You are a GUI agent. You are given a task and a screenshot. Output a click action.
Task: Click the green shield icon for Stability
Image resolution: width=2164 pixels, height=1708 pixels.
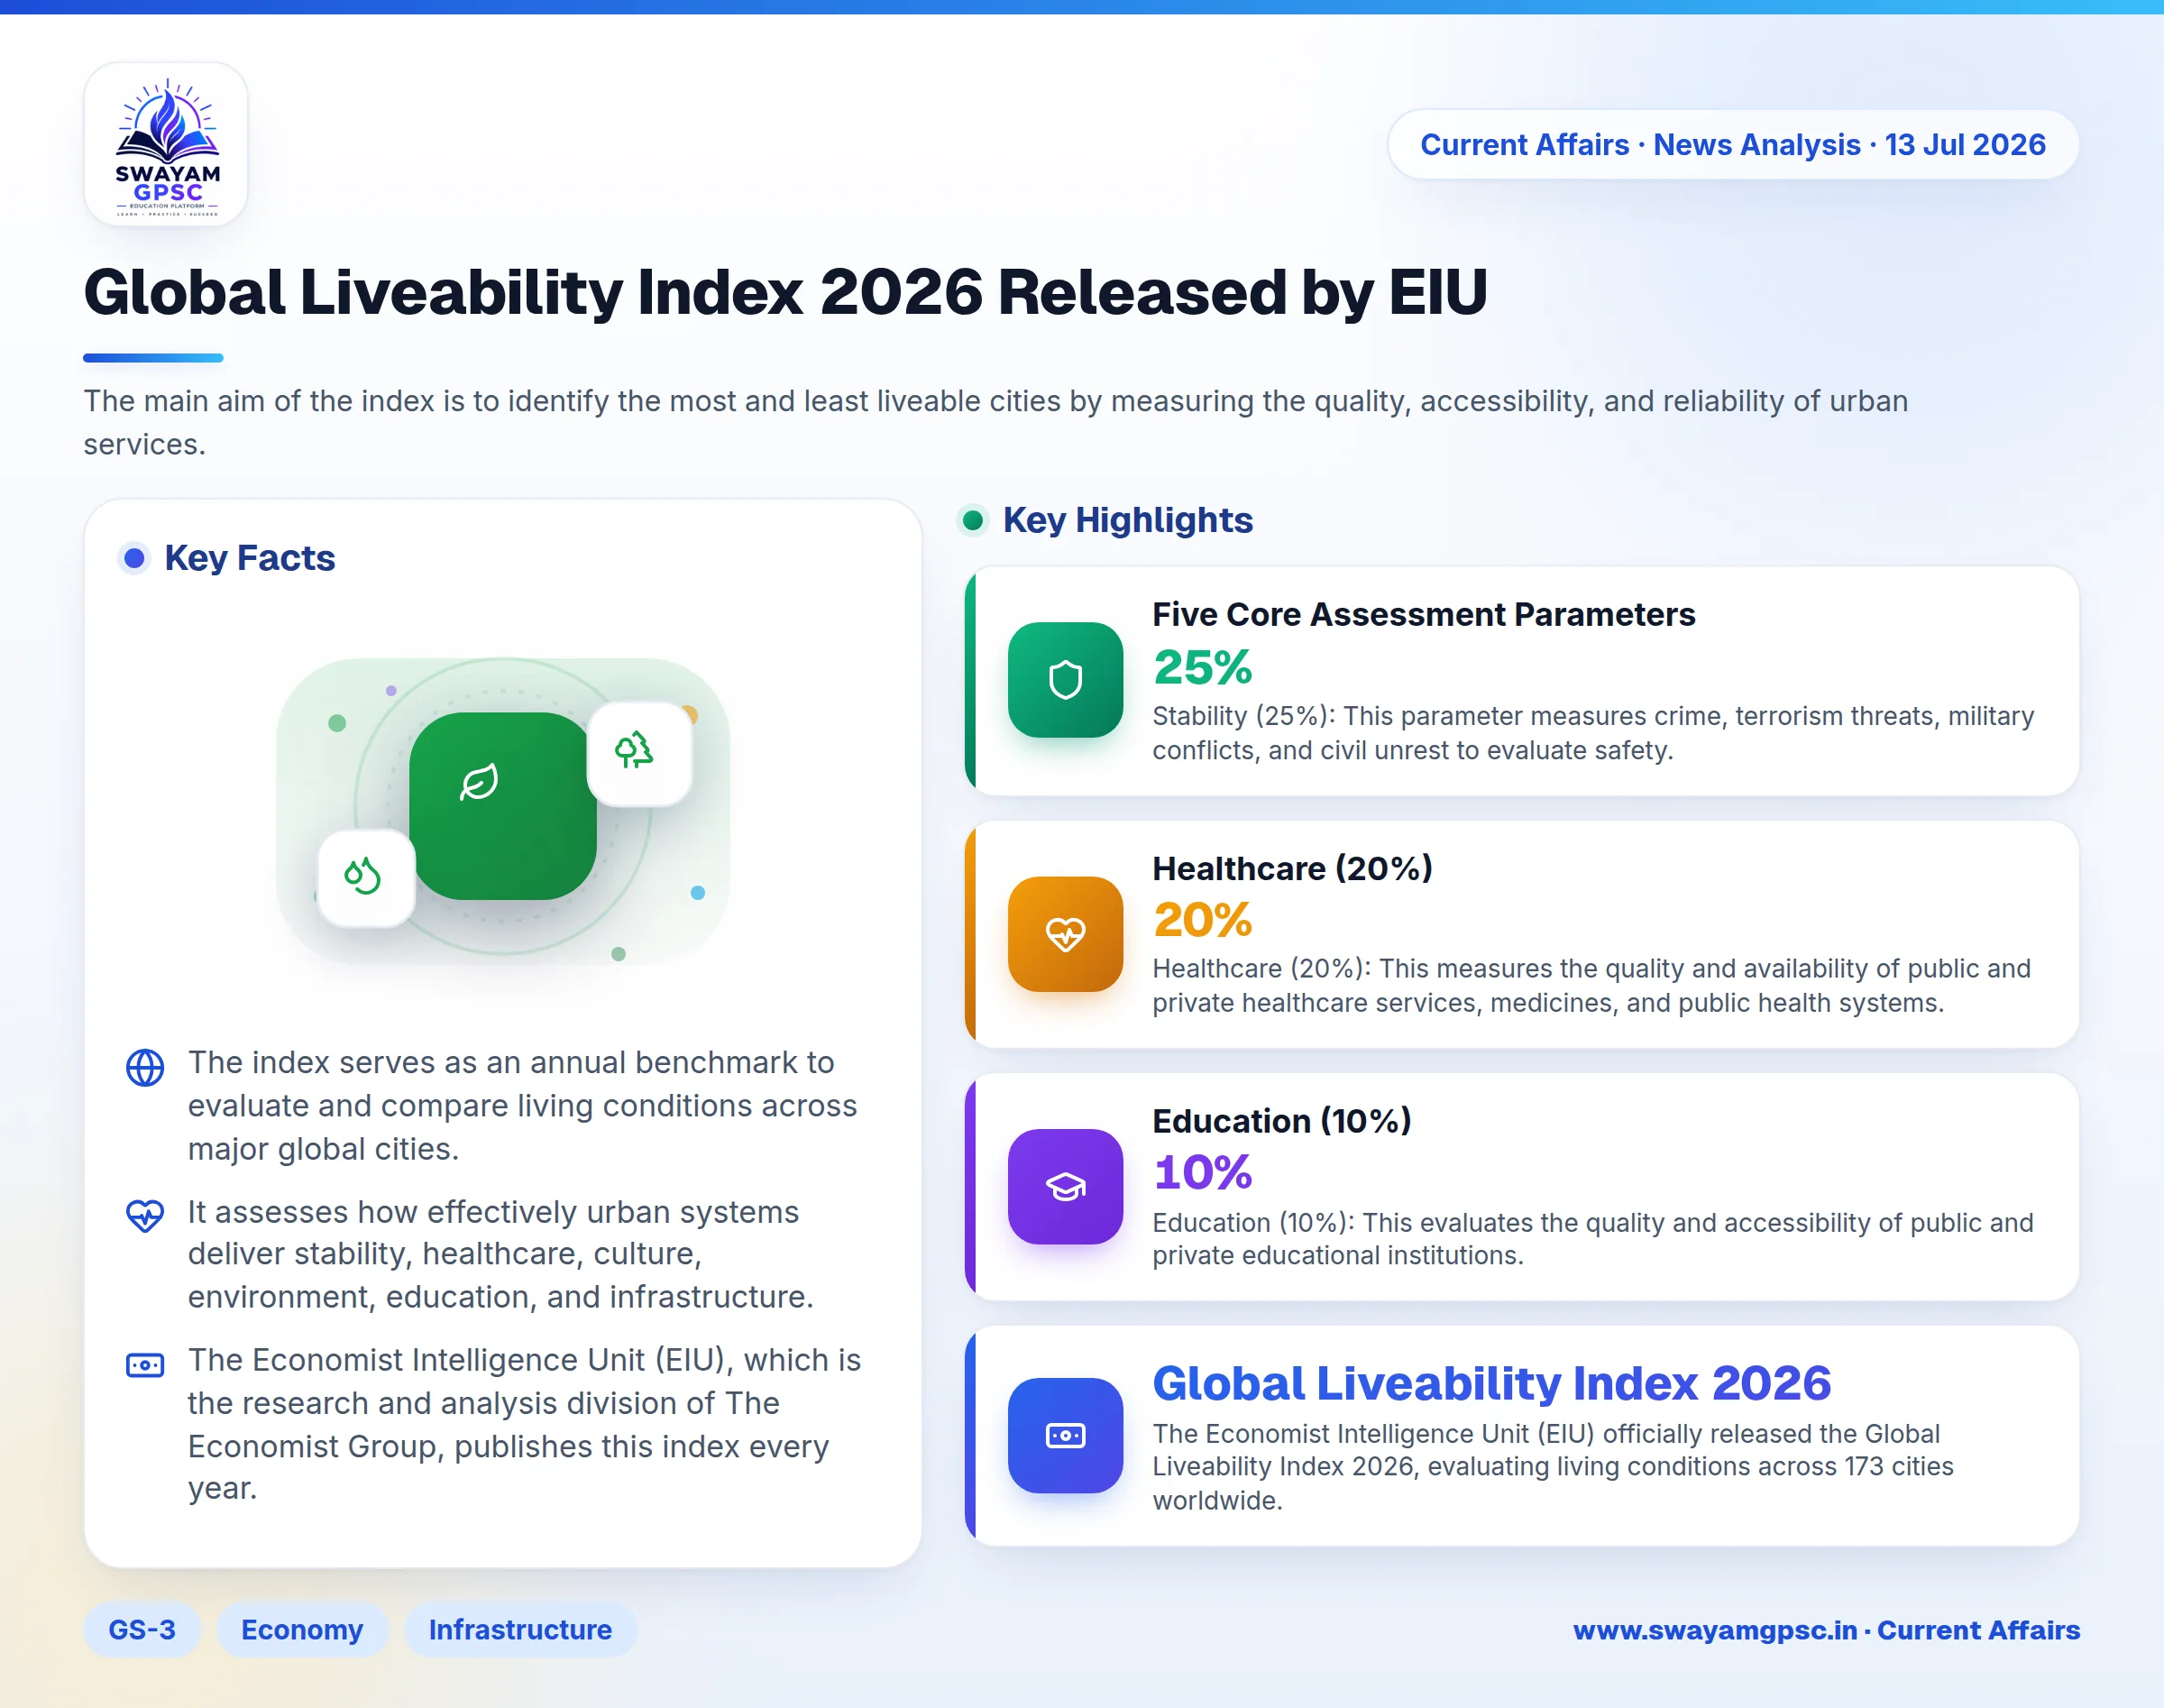click(1065, 680)
